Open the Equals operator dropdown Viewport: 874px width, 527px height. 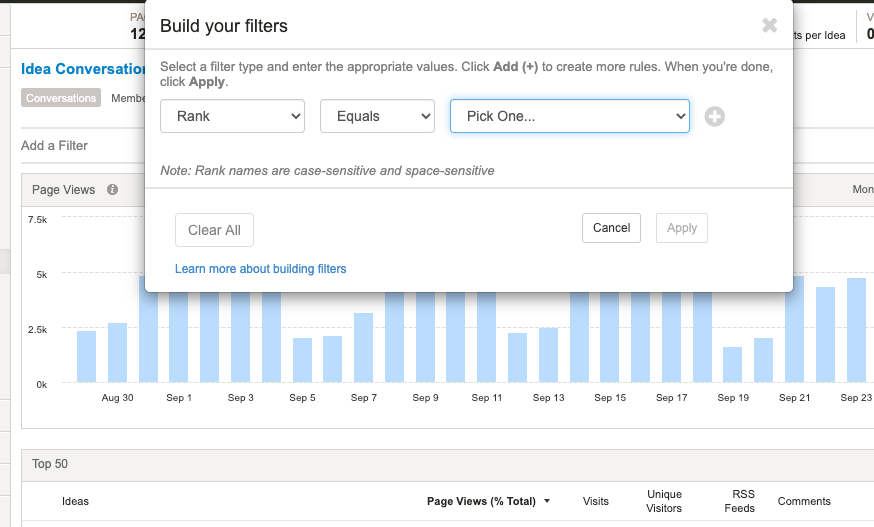click(377, 116)
